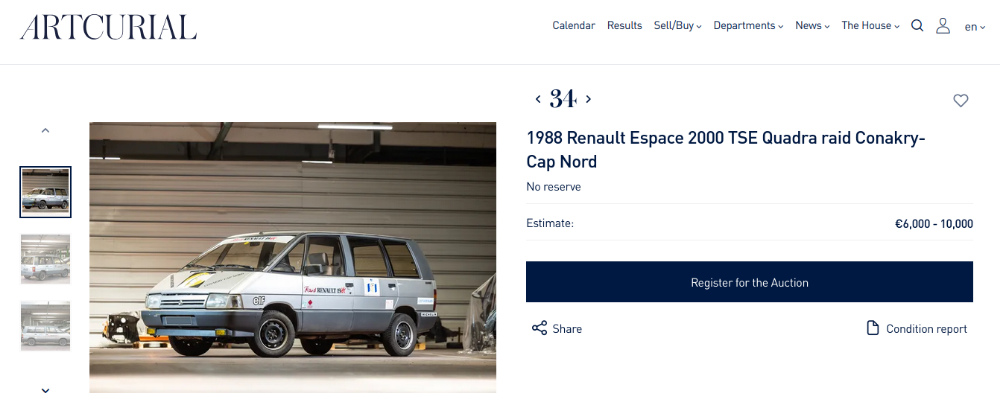Open the Calendar menu item

tap(573, 26)
